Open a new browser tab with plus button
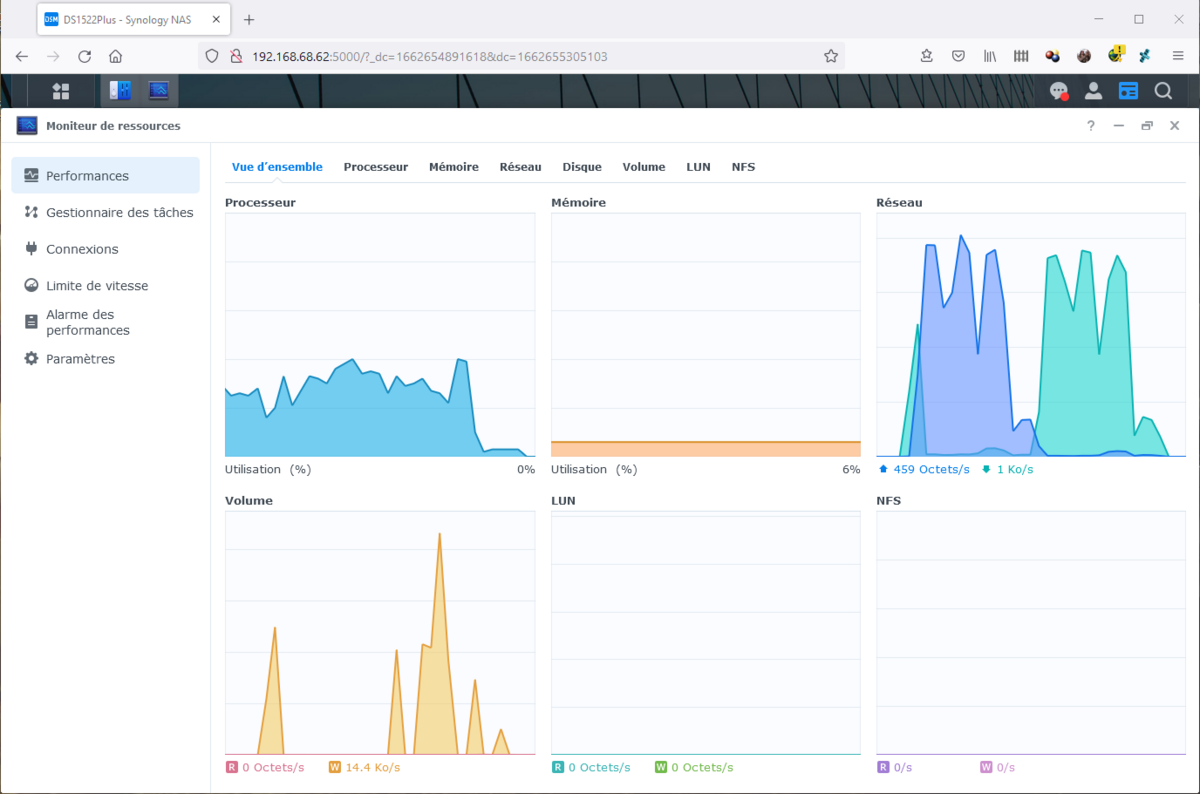Screen dimensions: 1200x794 (x=249, y=19)
